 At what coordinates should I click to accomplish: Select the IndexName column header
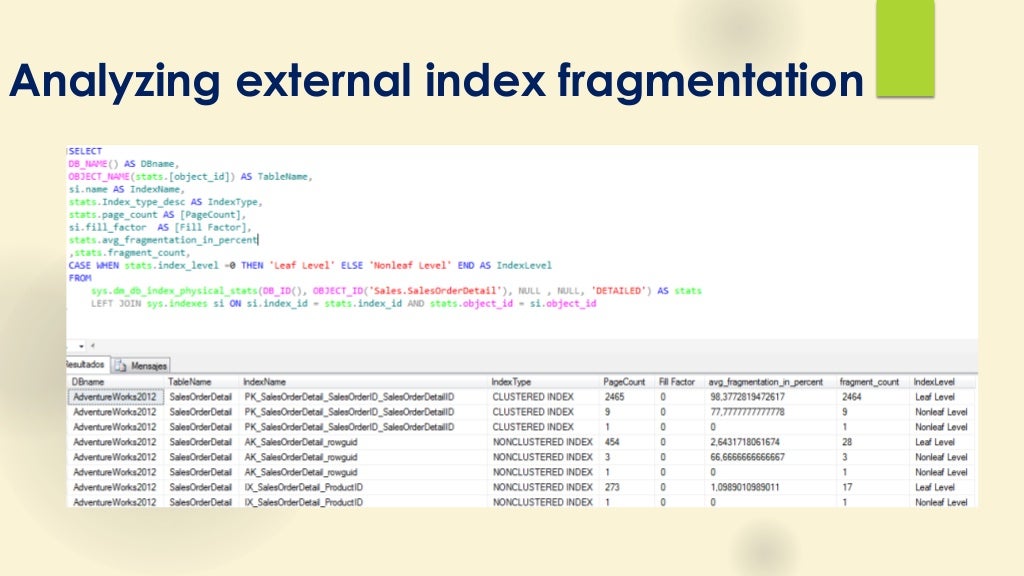tap(264, 382)
